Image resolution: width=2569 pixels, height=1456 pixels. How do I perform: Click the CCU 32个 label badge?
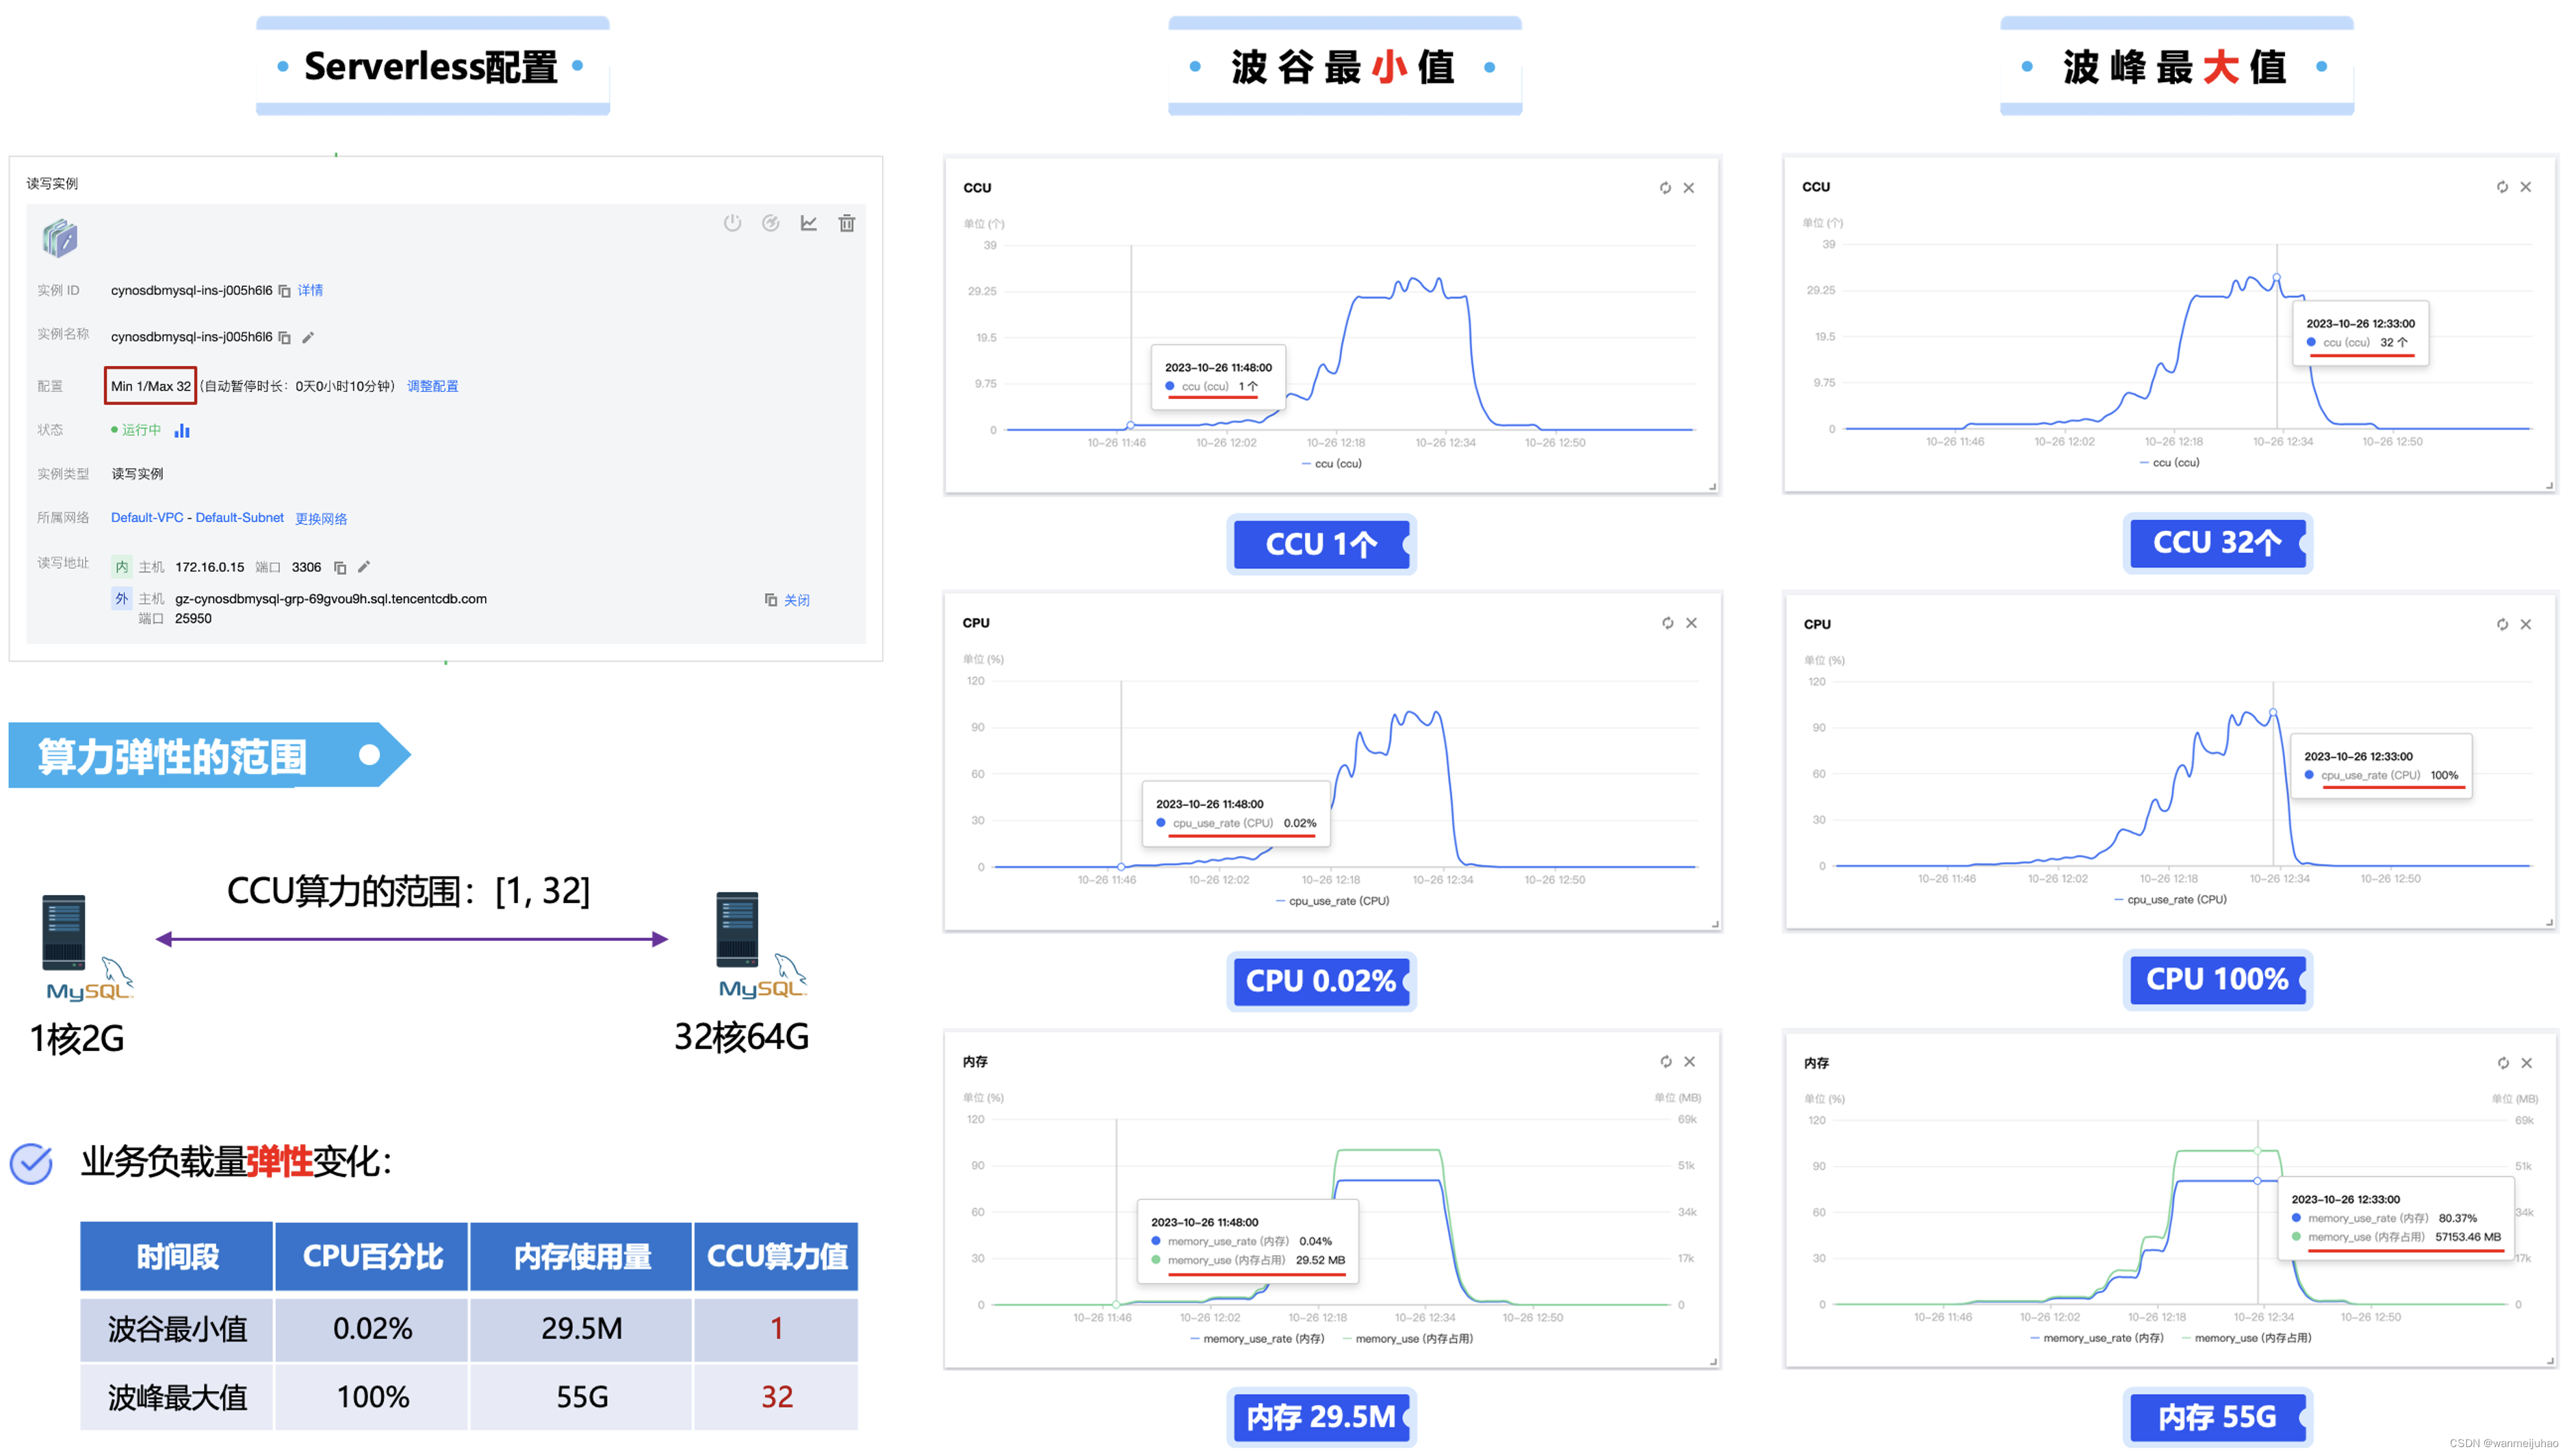[x=2217, y=543]
